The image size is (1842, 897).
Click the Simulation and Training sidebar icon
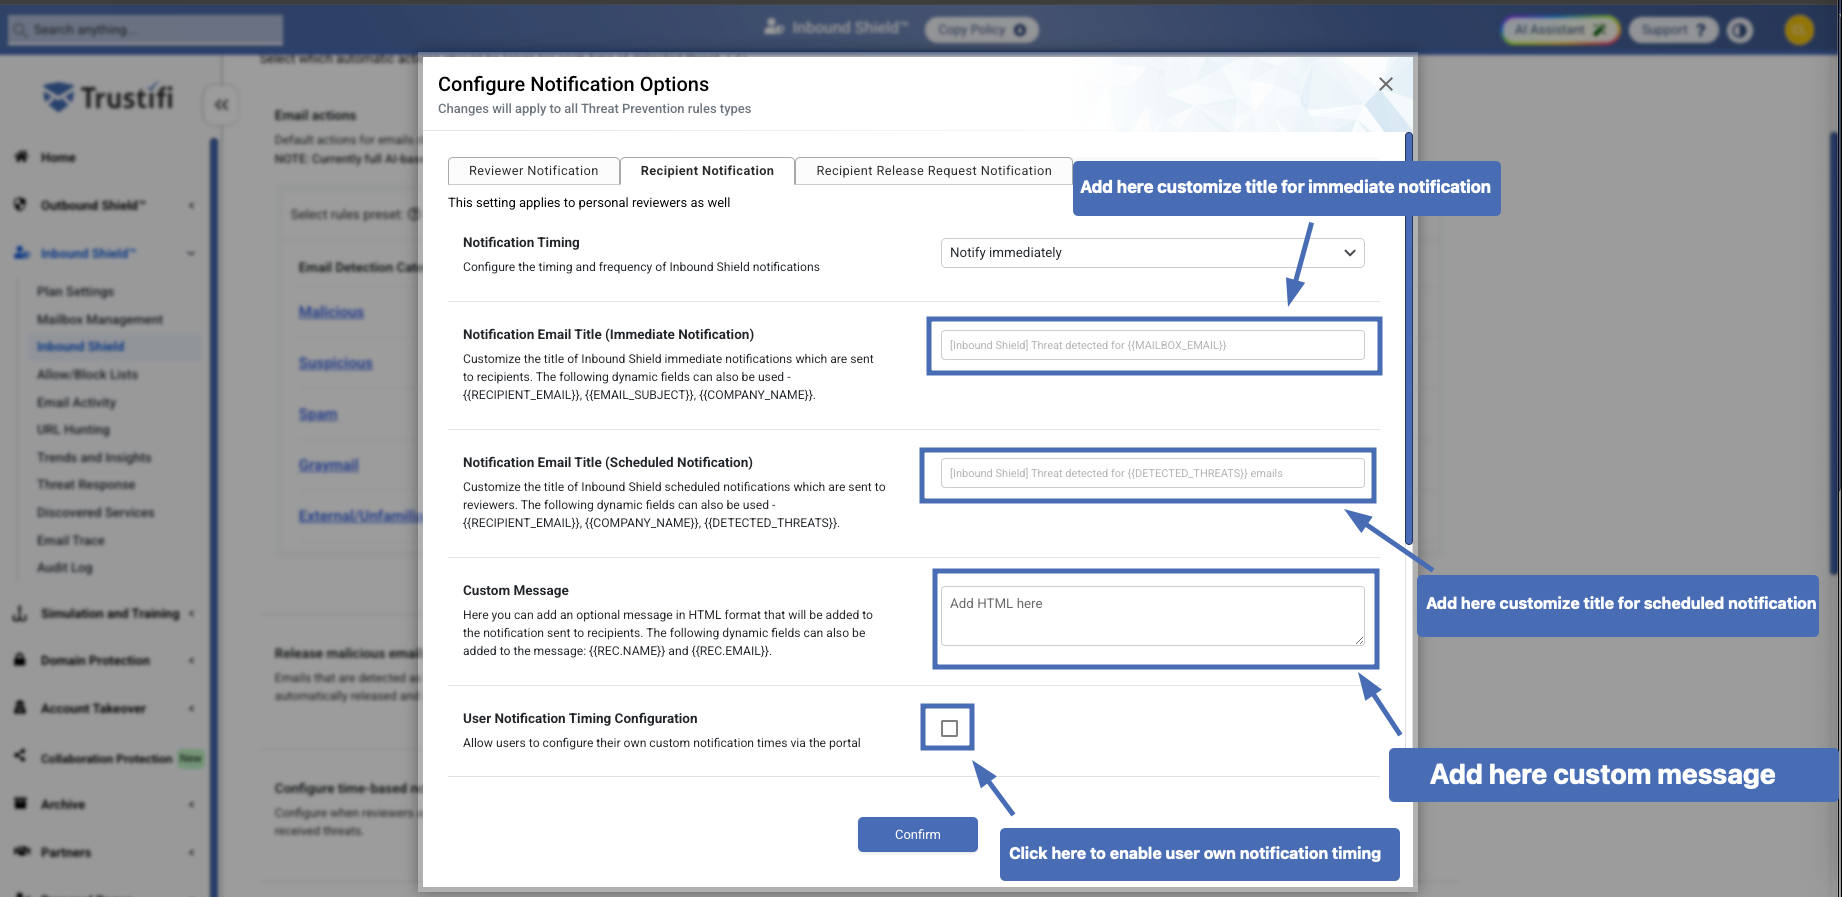coord(20,613)
